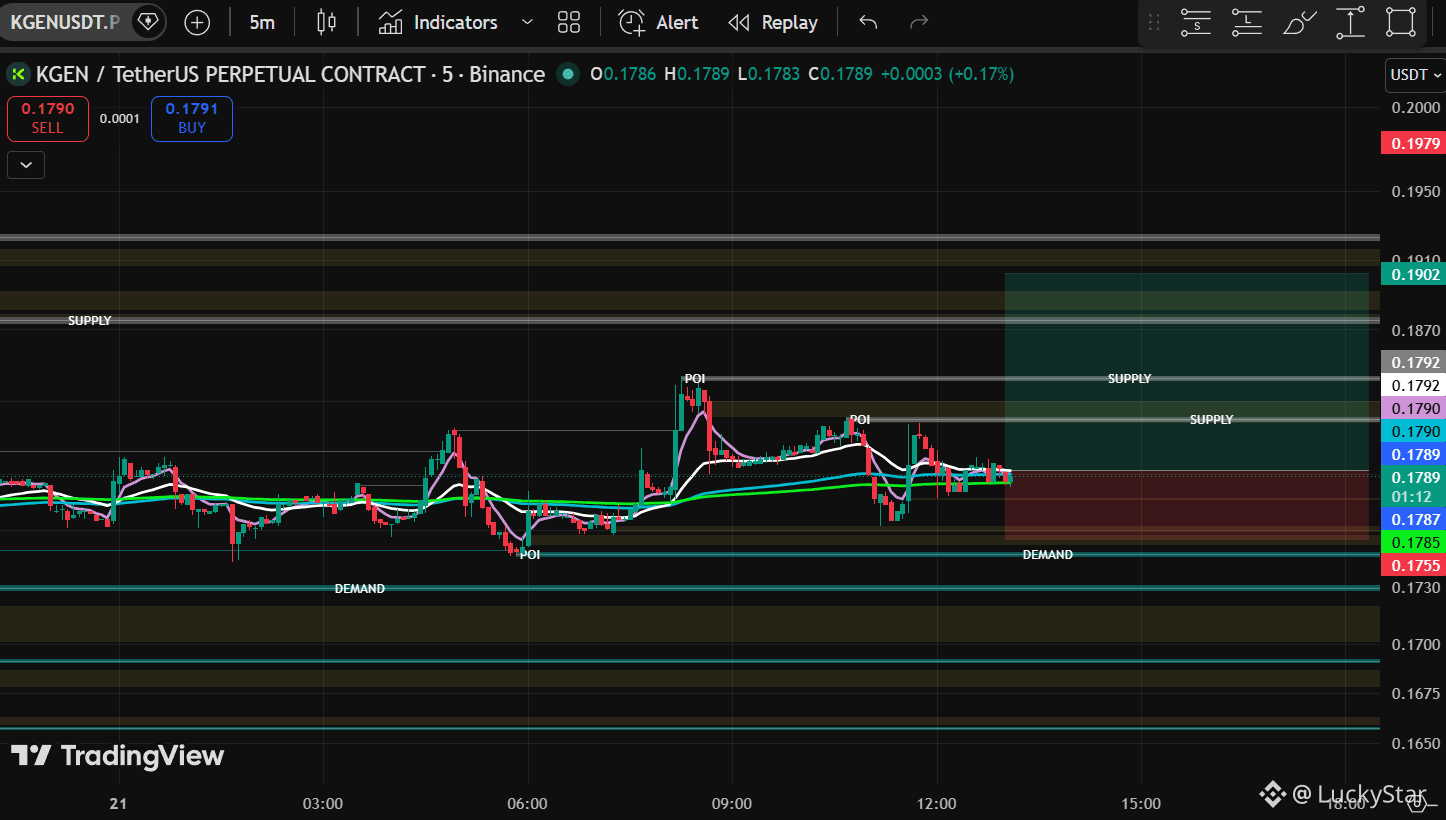Open the 5m interval menu
Viewport: 1446px width, 820px height.
click(x=262, y=22)
